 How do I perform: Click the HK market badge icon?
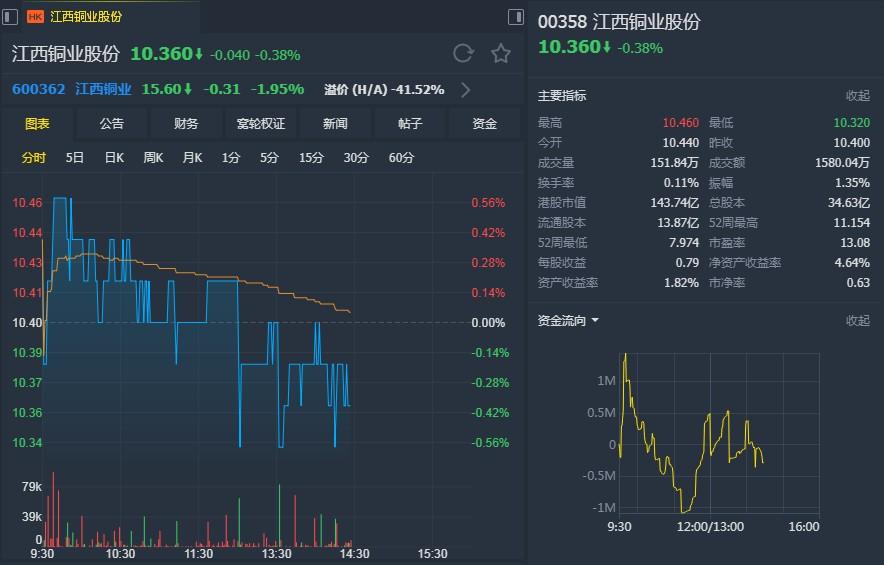pyautogui.click(x=35, y=17)
